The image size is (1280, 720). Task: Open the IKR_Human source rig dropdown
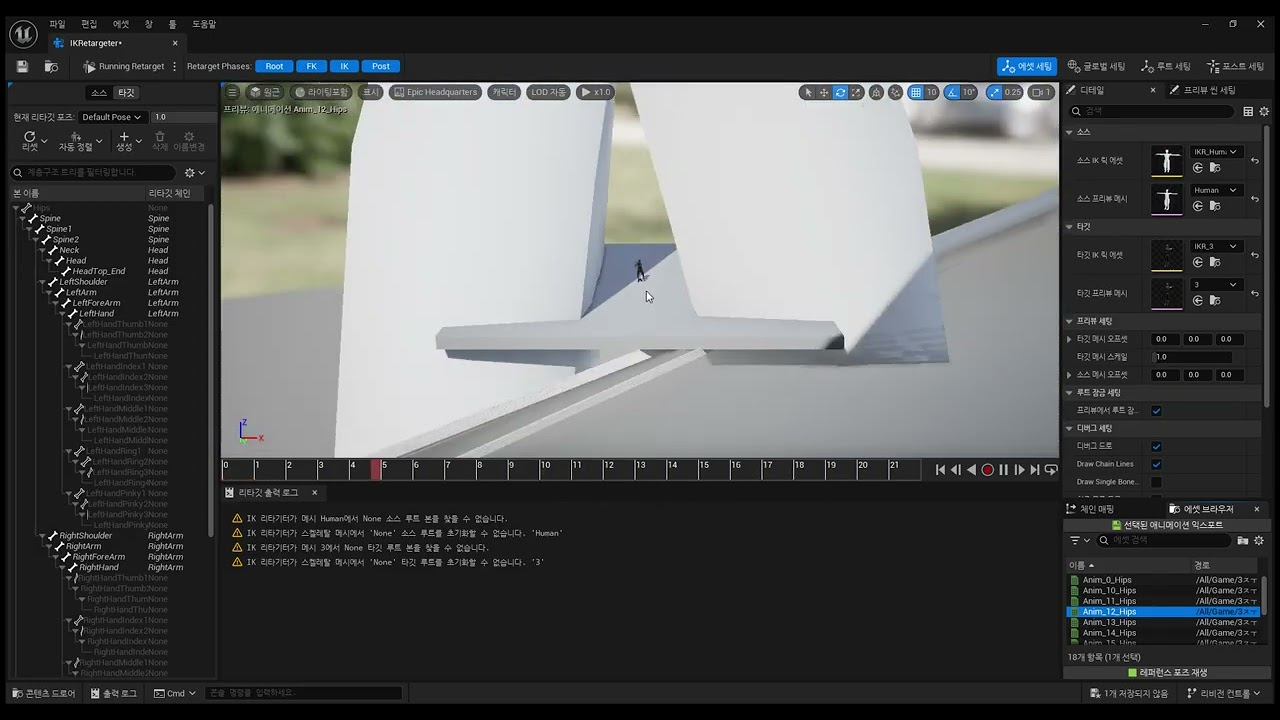[1215, 152]
